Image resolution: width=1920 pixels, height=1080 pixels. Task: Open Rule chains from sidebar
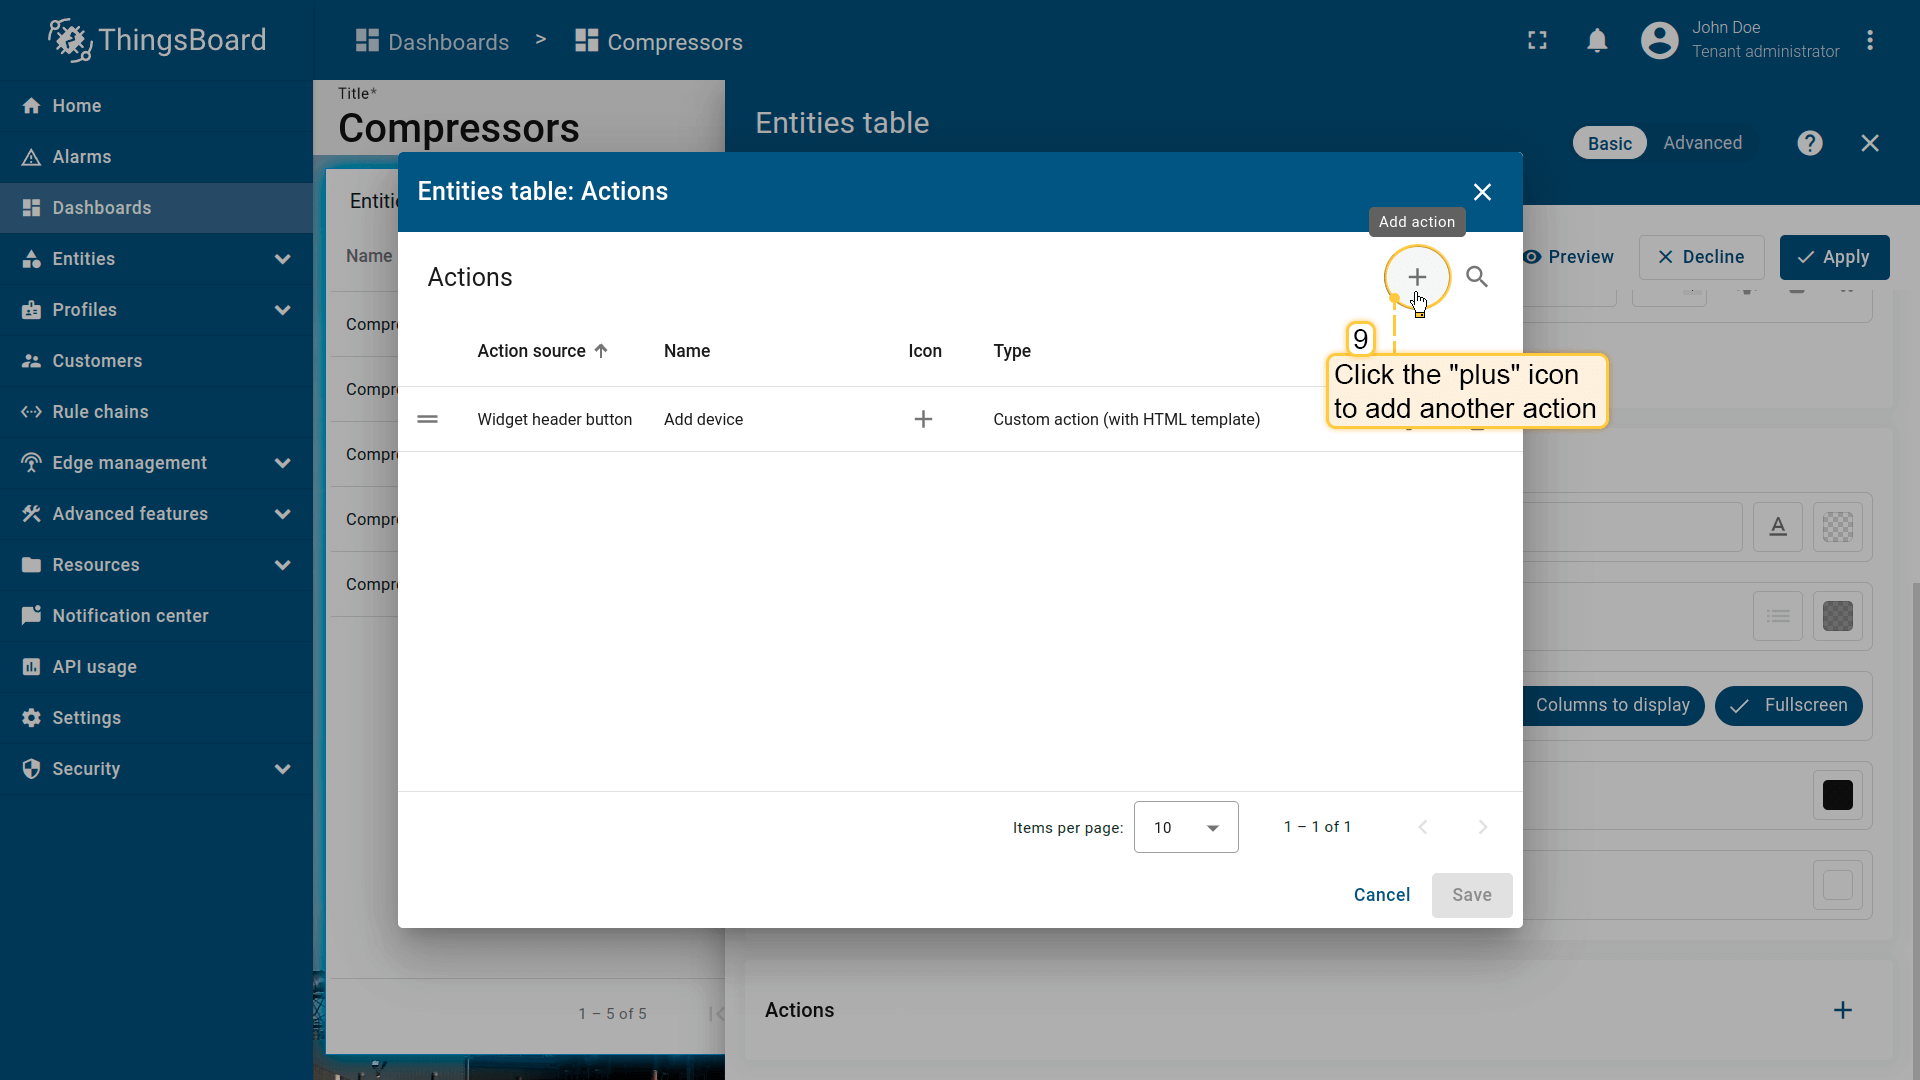(100, 412)
